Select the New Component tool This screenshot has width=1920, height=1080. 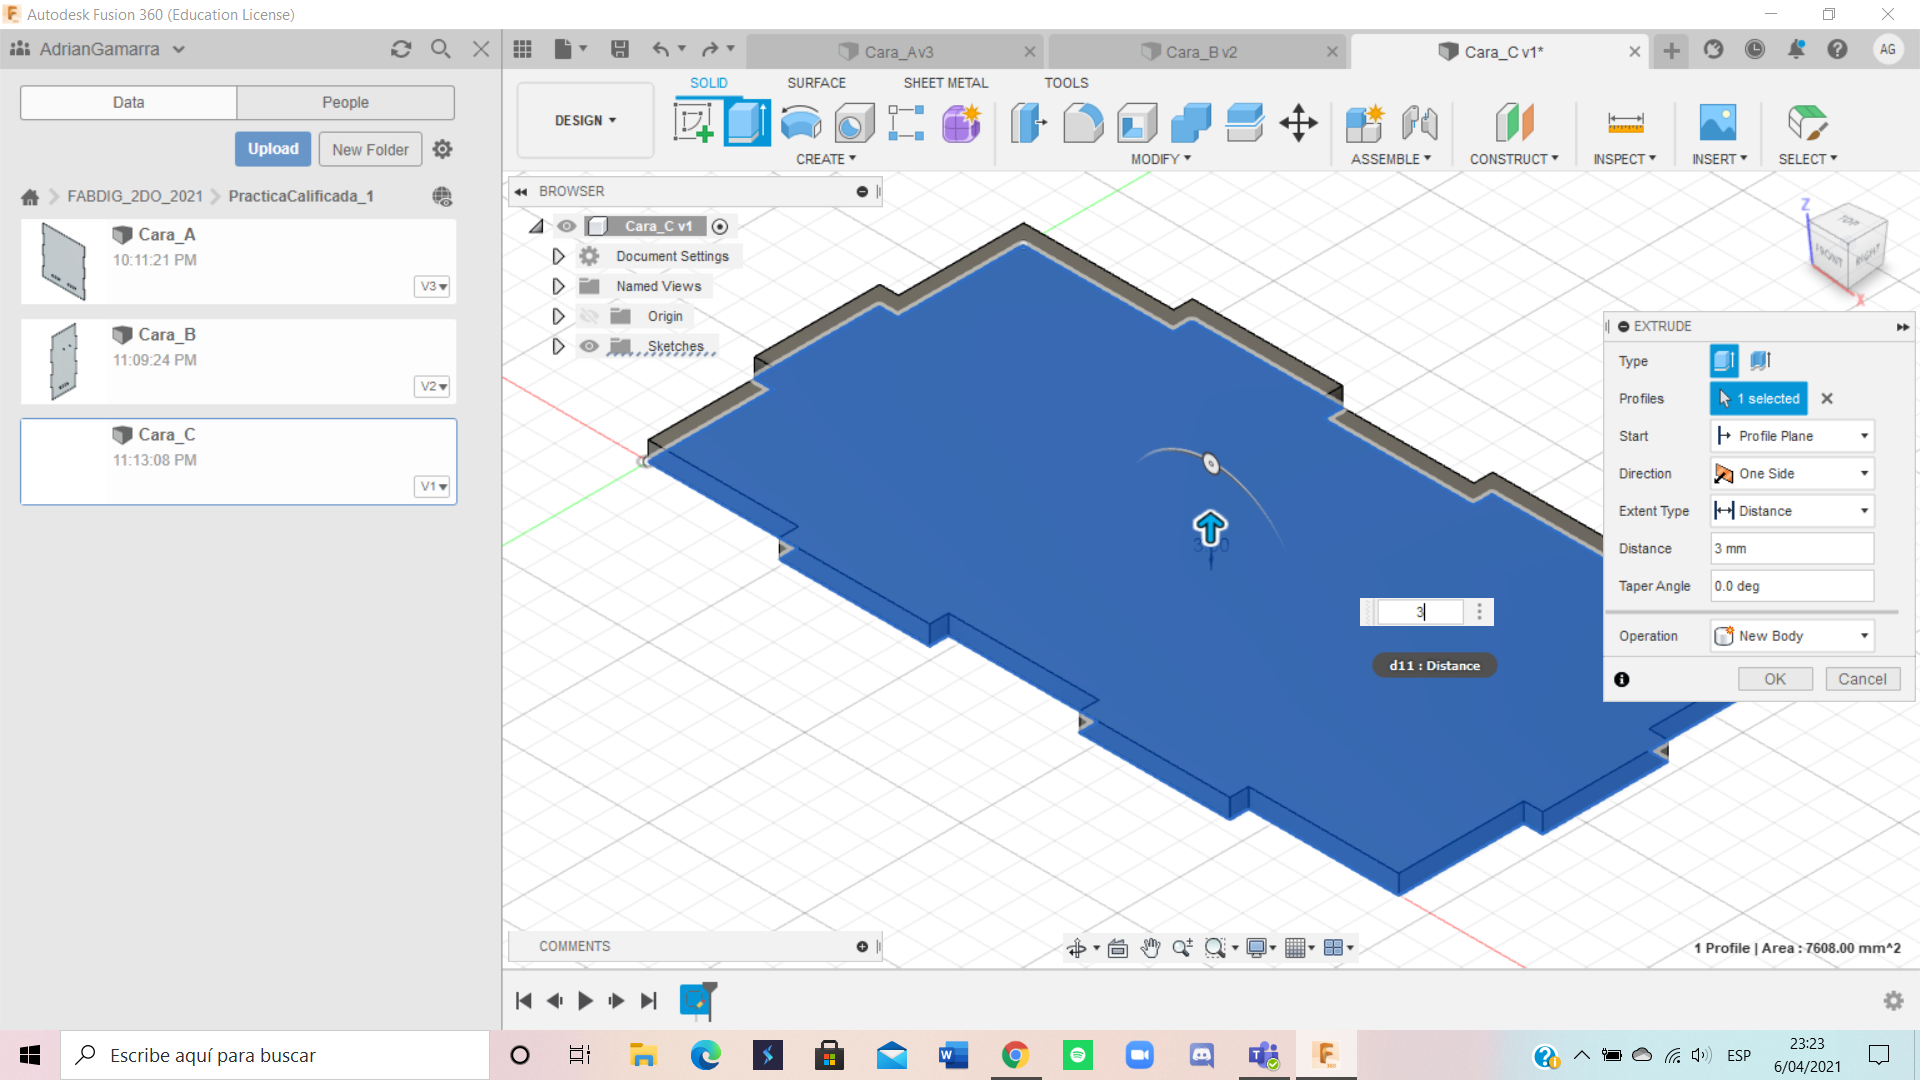click(x=1364, y=123)
